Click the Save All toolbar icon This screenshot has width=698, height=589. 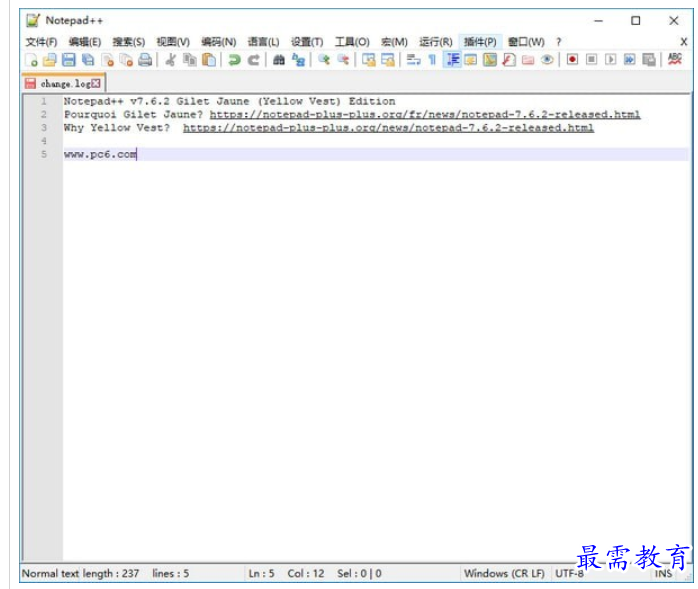88,60
